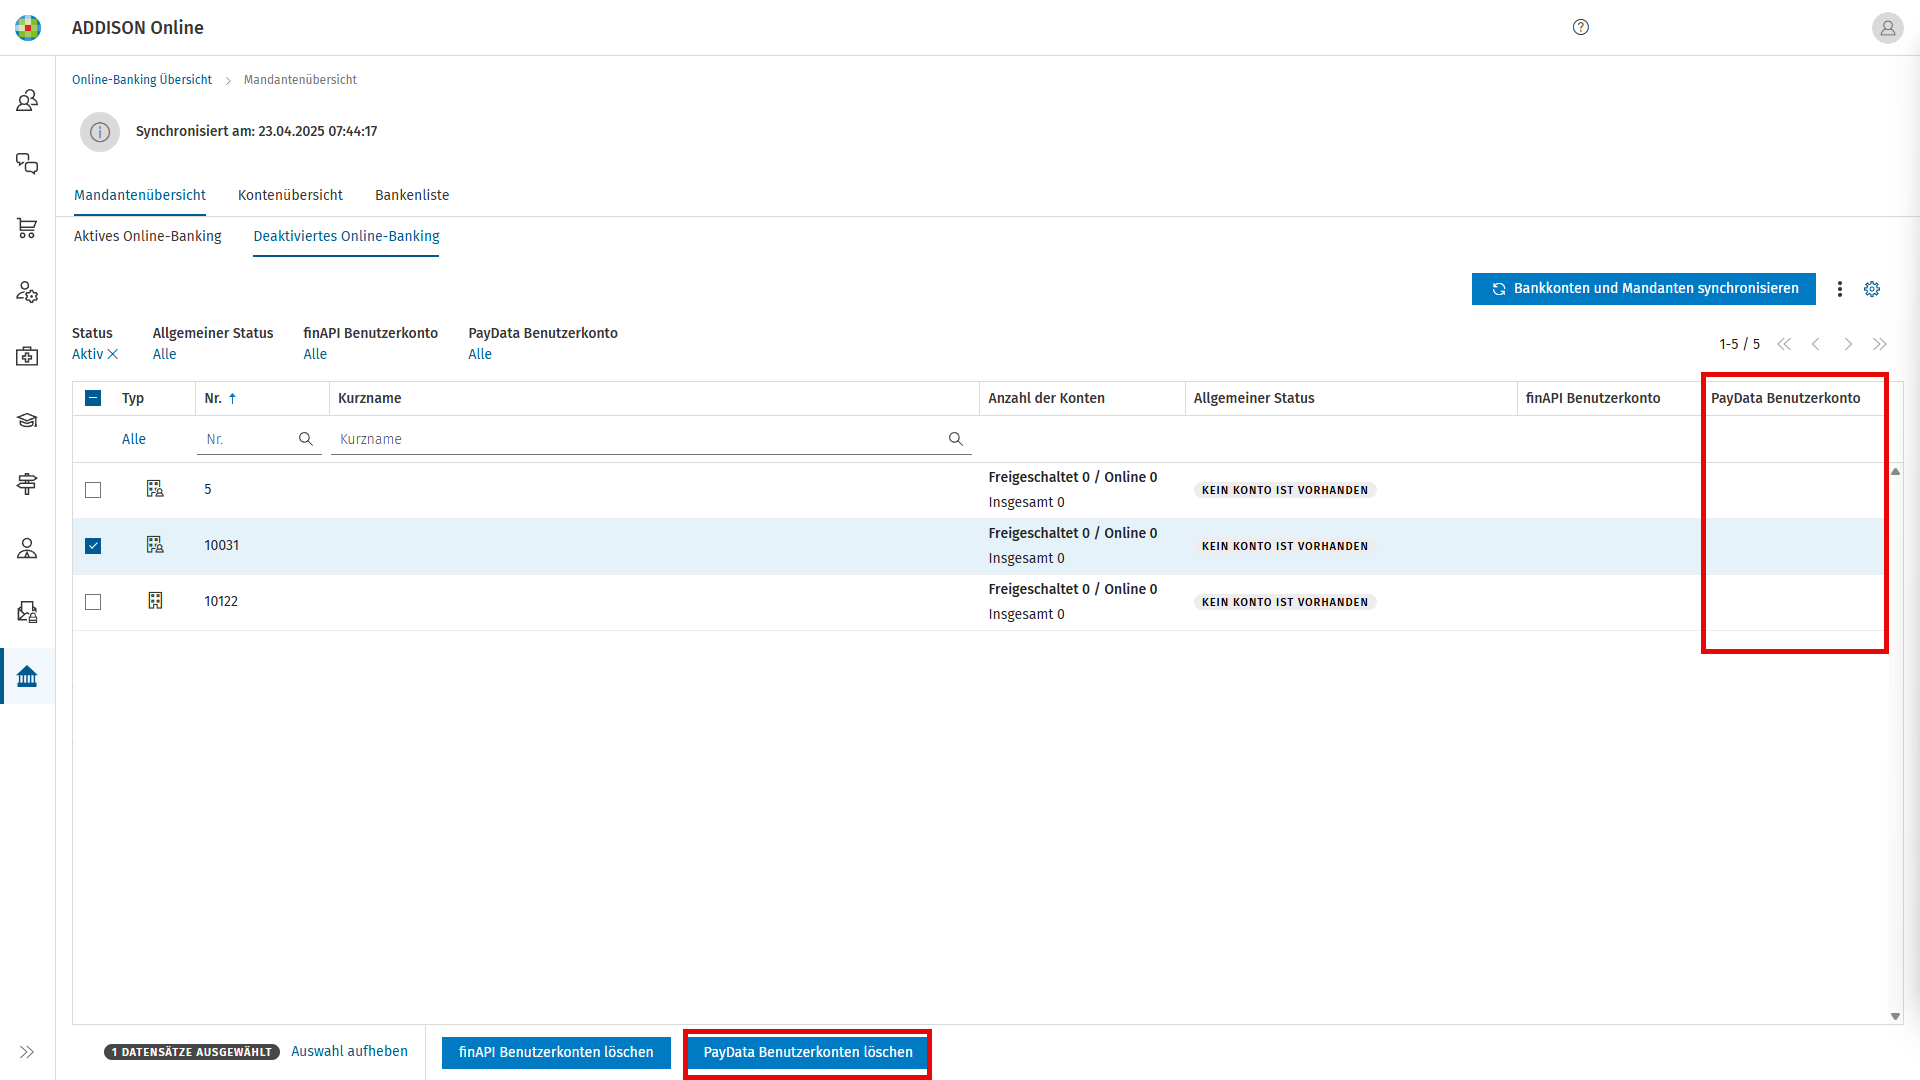Remove the Aktiv status filter
Viewport: 1920px width, 1080px height.
tap(113, 354)
